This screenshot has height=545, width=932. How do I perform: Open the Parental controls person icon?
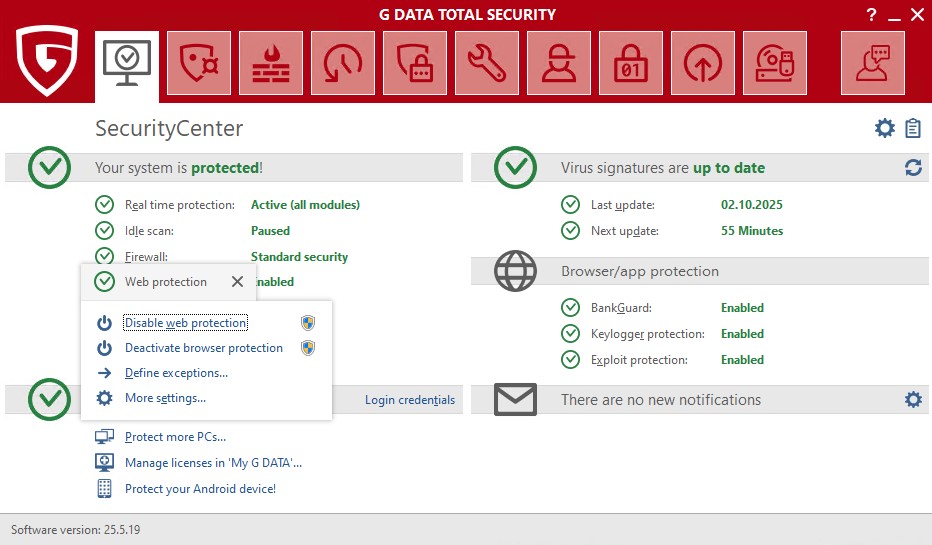coord(559,63)
